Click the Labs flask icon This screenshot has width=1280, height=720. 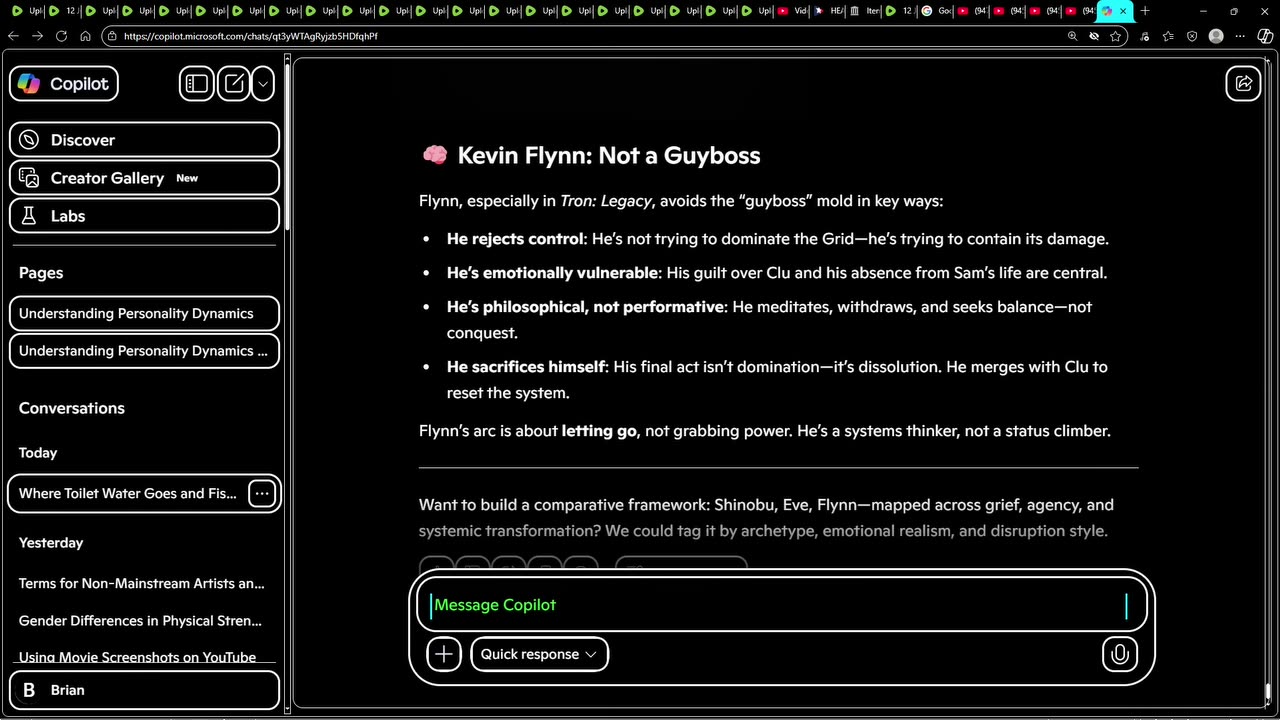click(29, 216)
